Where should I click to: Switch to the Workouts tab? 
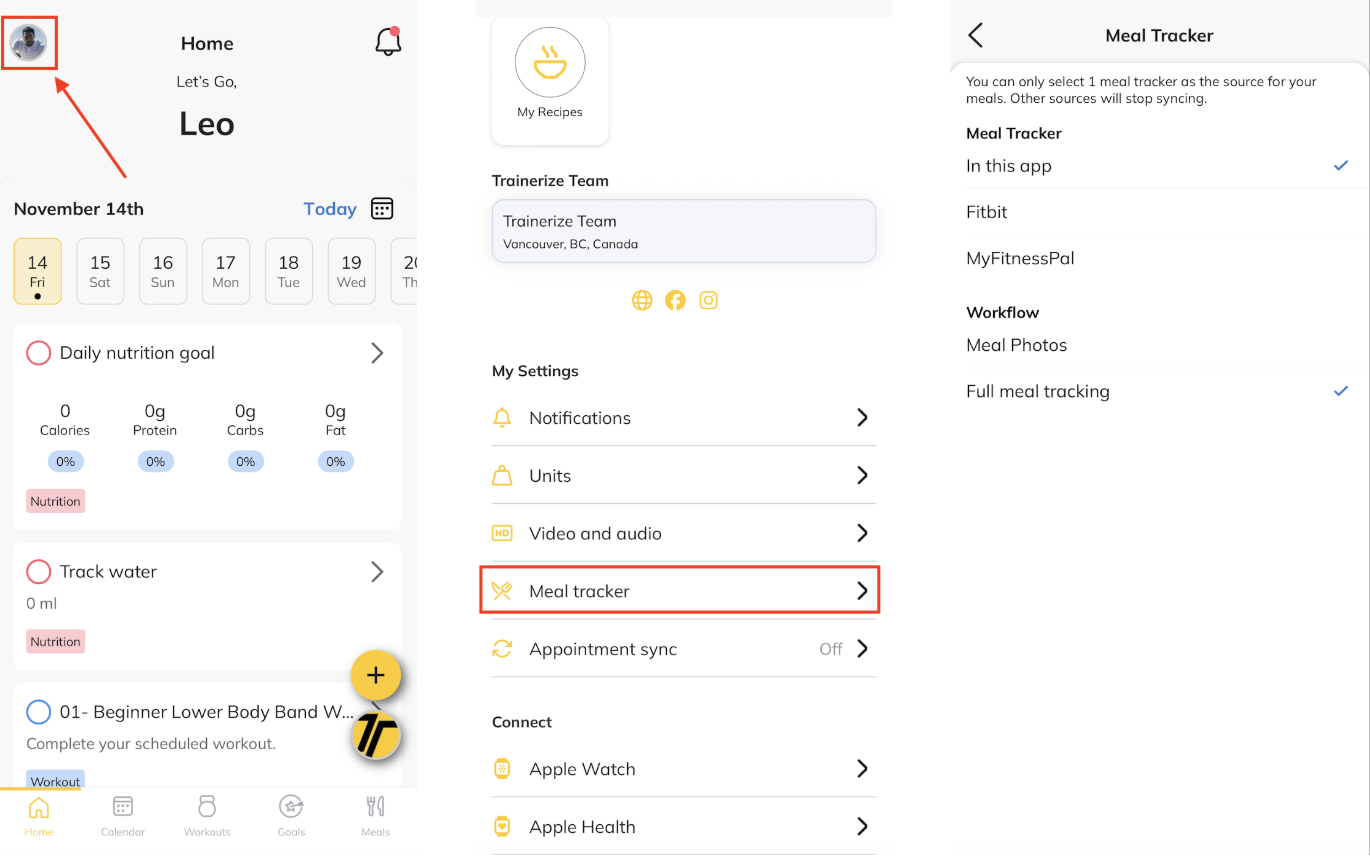click(207, 815)
